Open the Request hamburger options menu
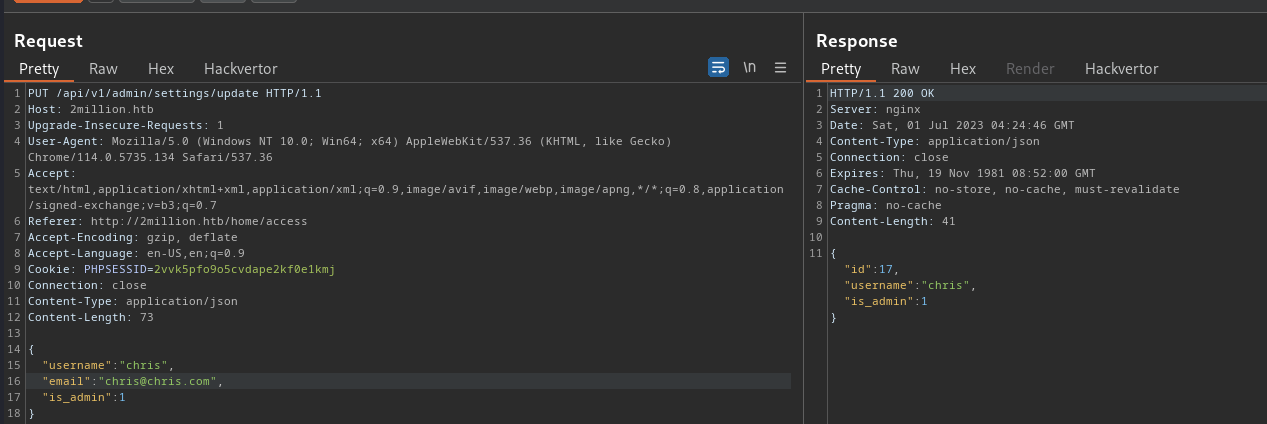Screen dimensions: 1267x424 781,68
